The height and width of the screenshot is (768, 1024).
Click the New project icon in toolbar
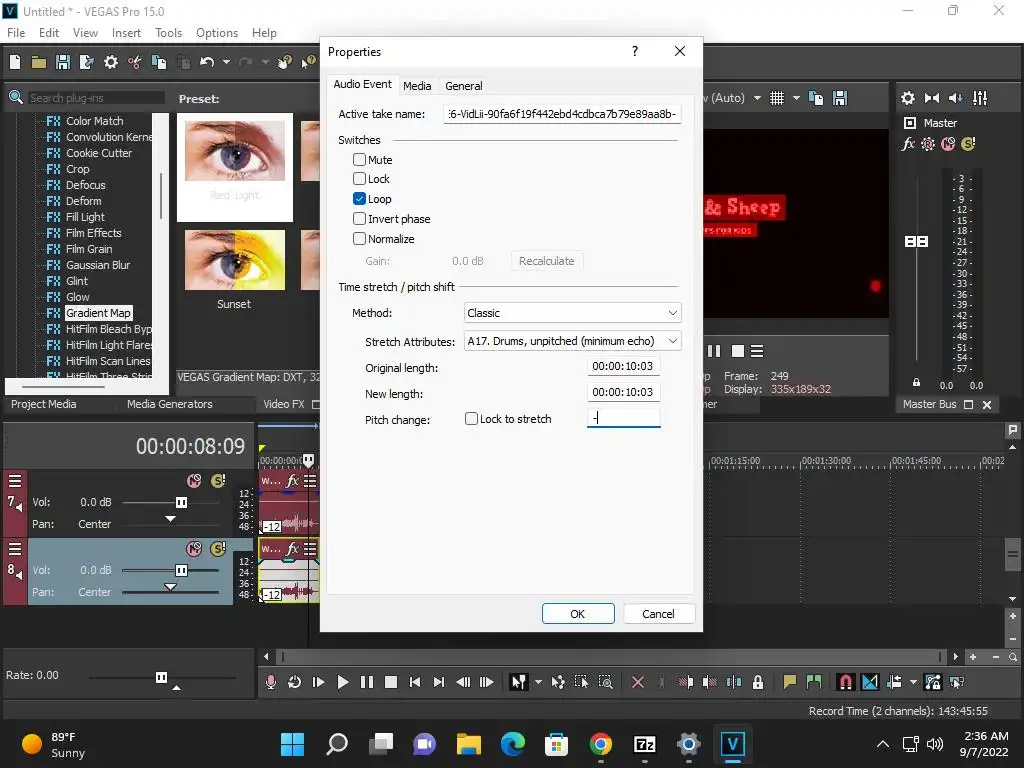pyautogui.click(x=15, y=62)
